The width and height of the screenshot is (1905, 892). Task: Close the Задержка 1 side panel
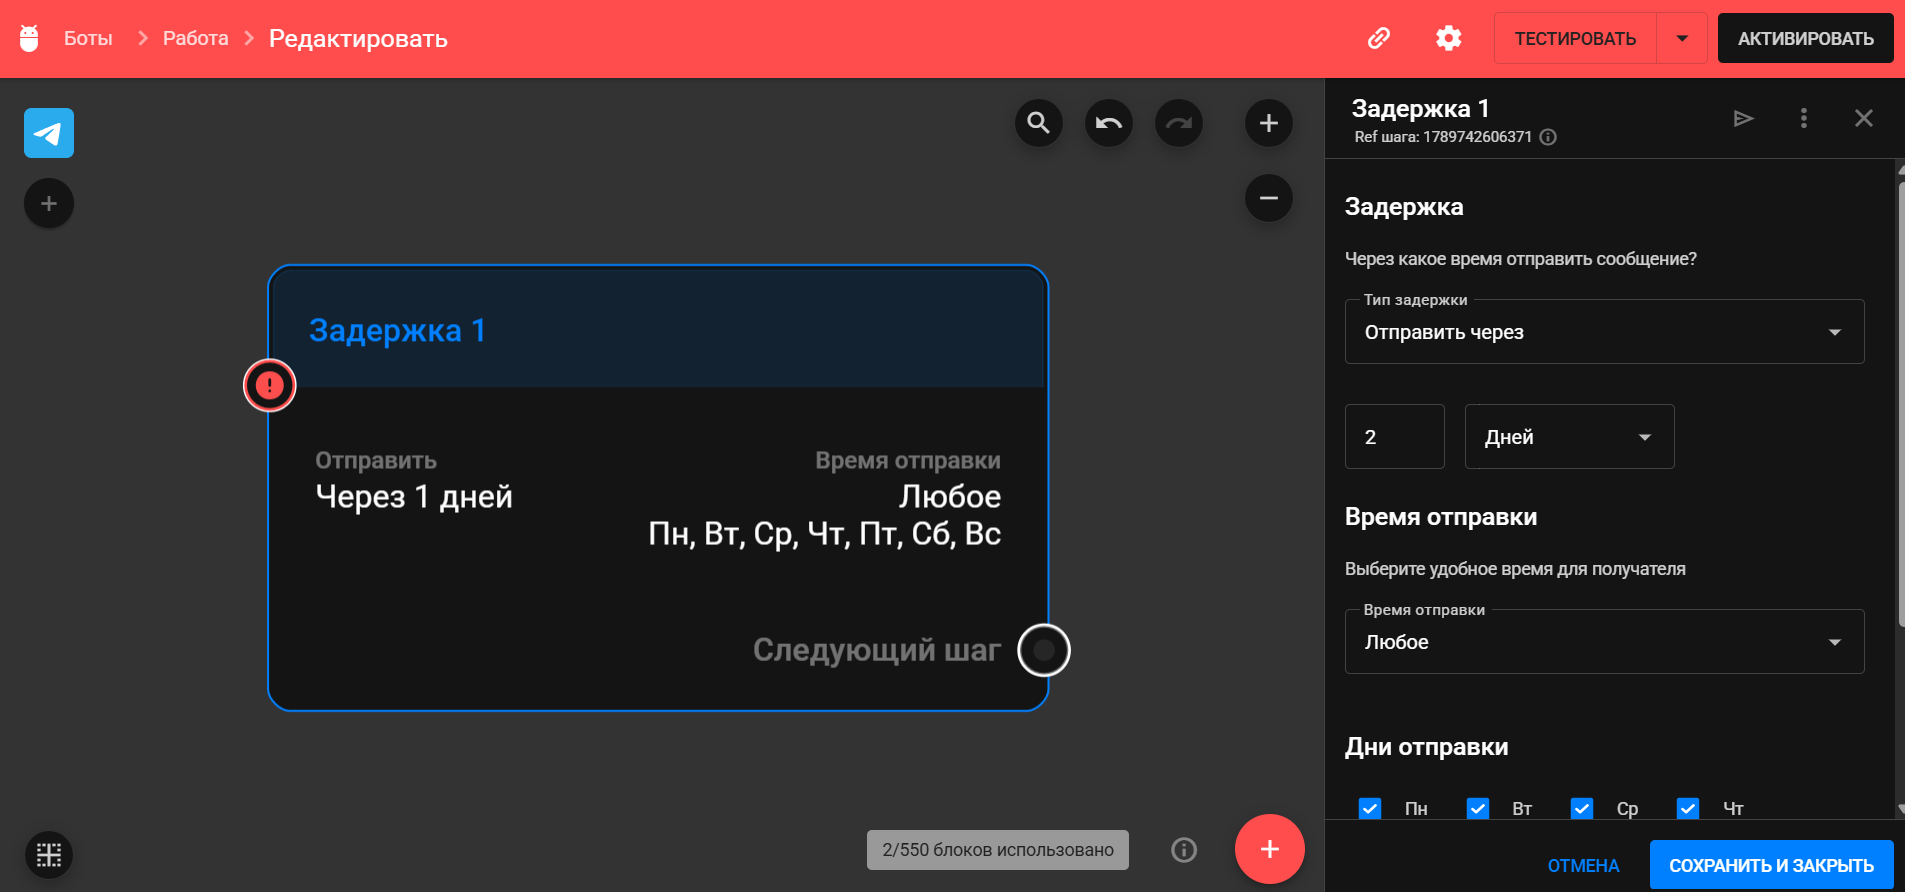pos(1864,118)
